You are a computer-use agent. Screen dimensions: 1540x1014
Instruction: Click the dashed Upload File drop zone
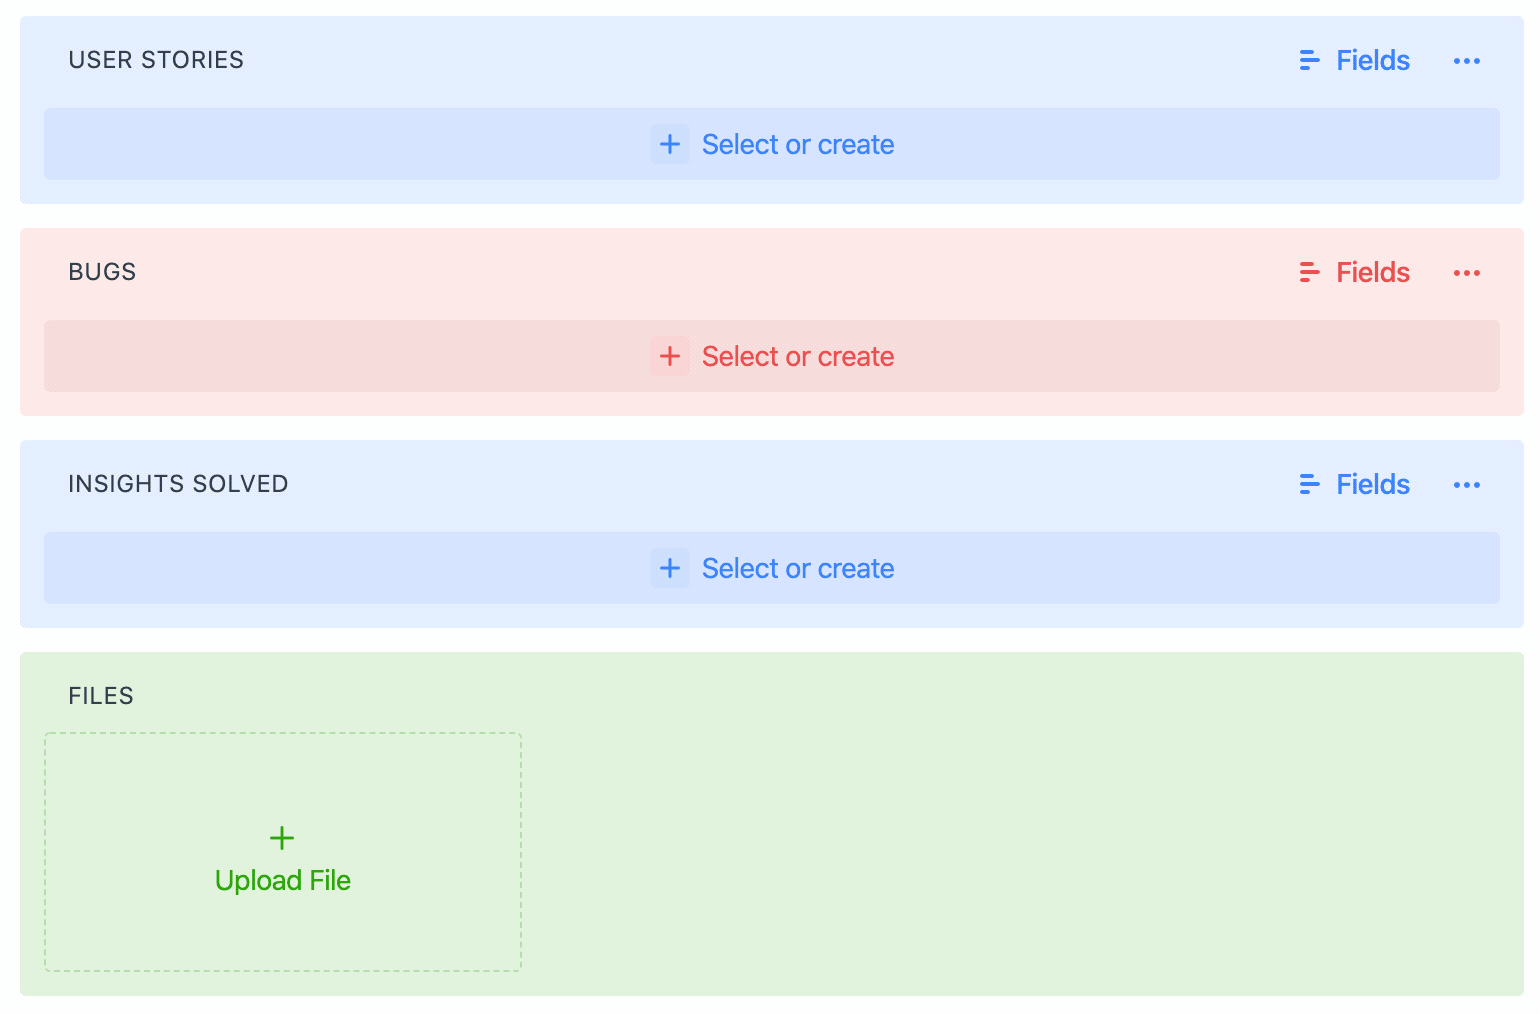point(282,852)
